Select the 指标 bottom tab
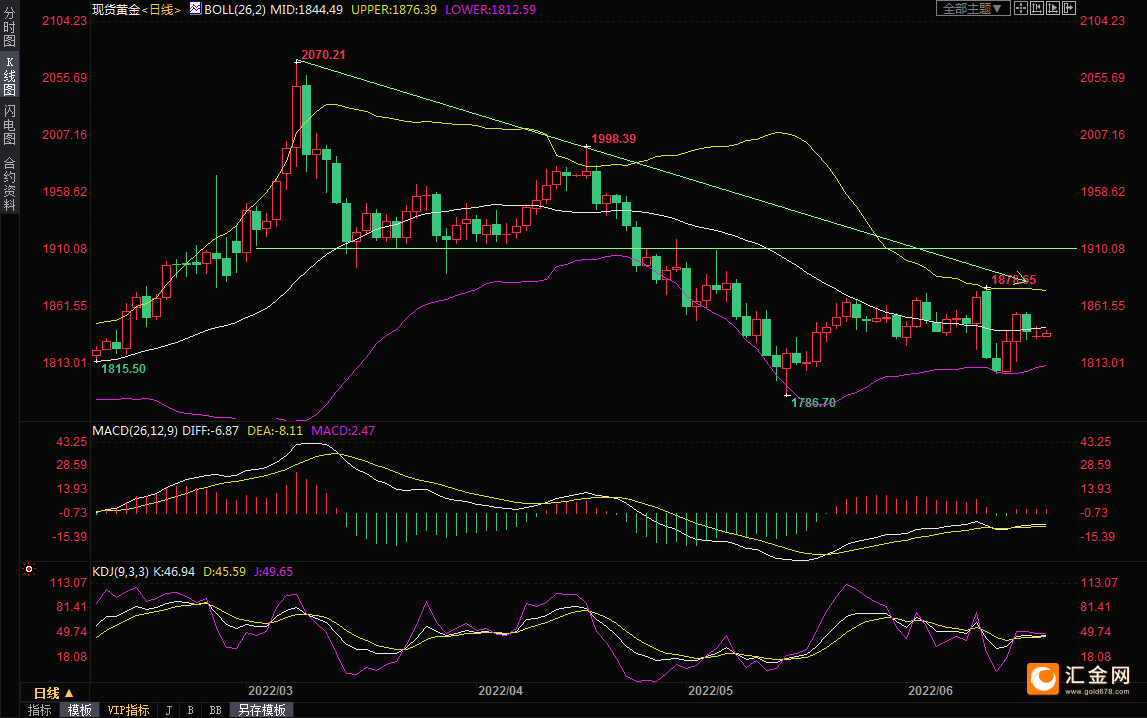The width and height of the screenshot is (1147, 718). (40, 710)
